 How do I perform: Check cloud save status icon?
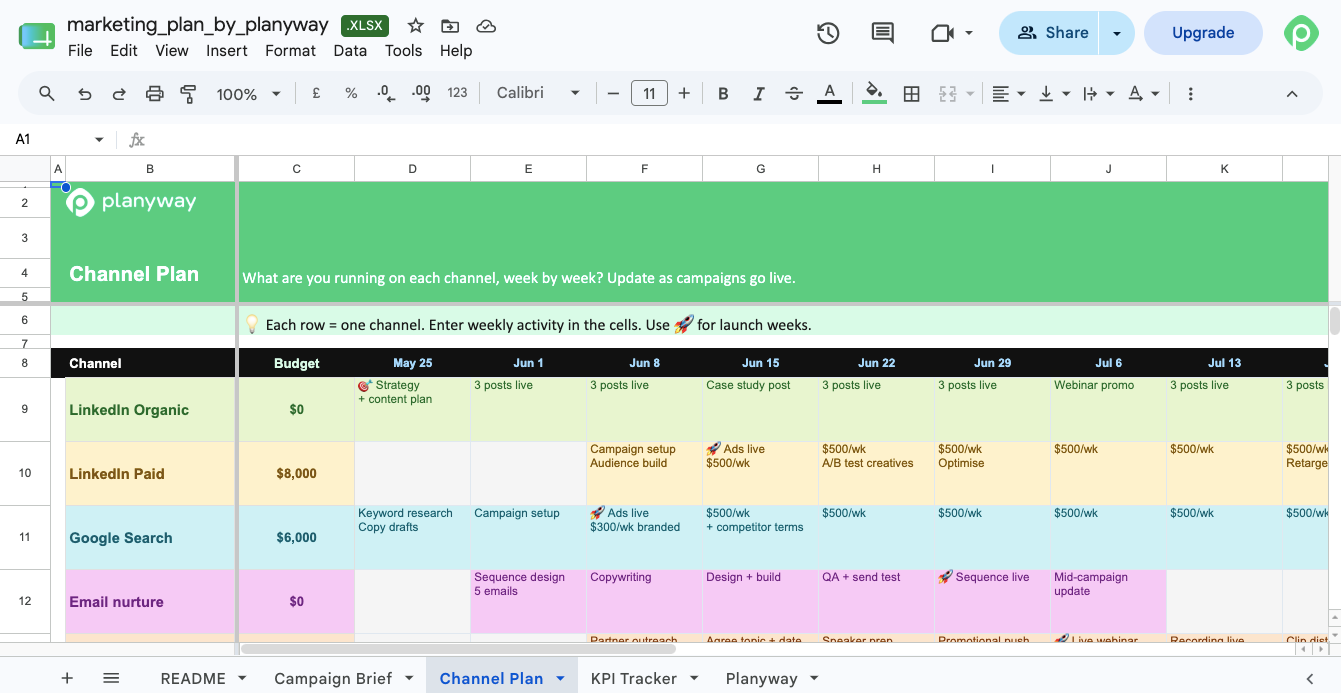(x=485, y=26)
